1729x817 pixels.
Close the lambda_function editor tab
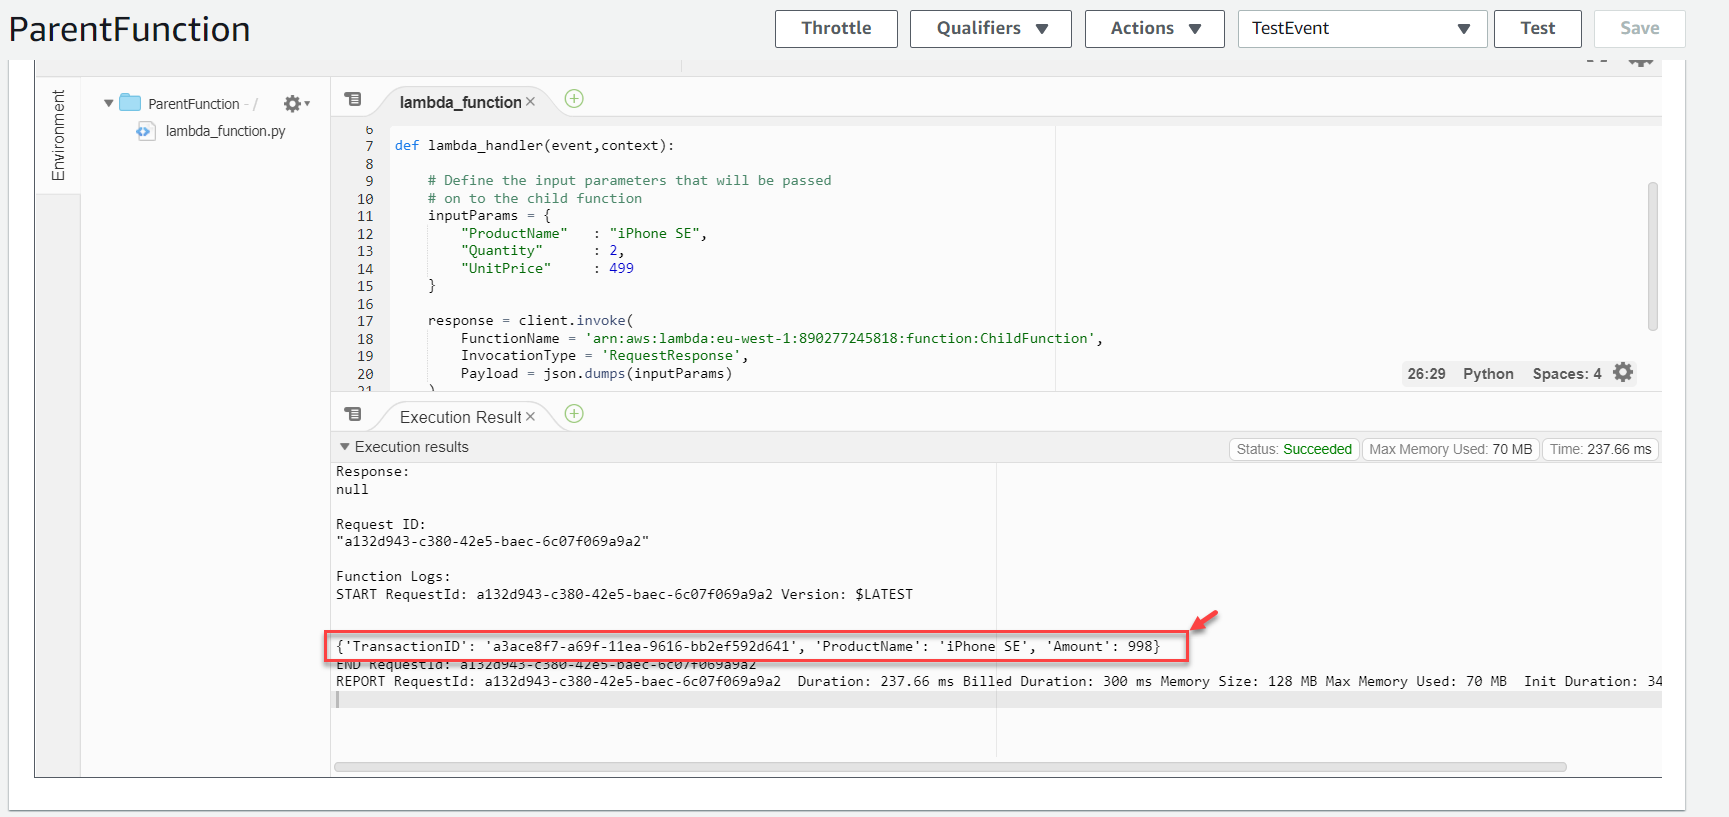531,102
